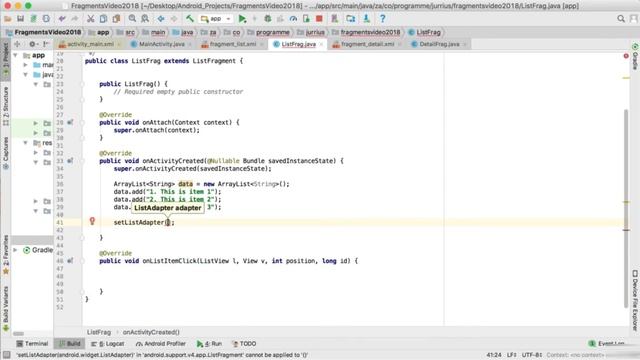Open the Android Profiler tool window button
Image resolution: width=640 pixels, height=360 pixels.
pyautogui.click(x=161, y=344)
